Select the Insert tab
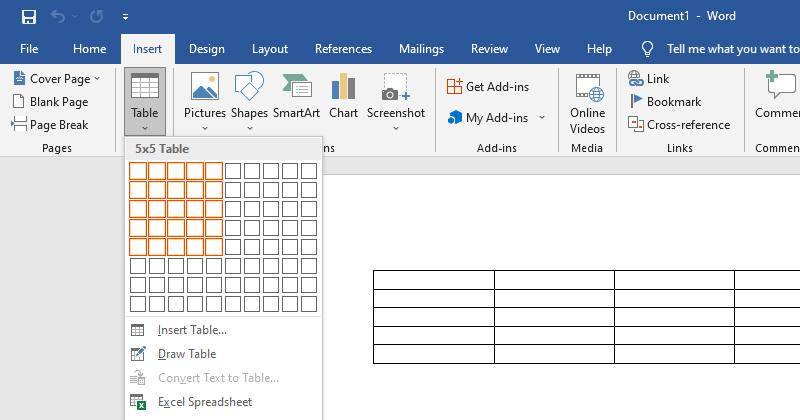This screenshot has height=420, width=800. point(147,49)
